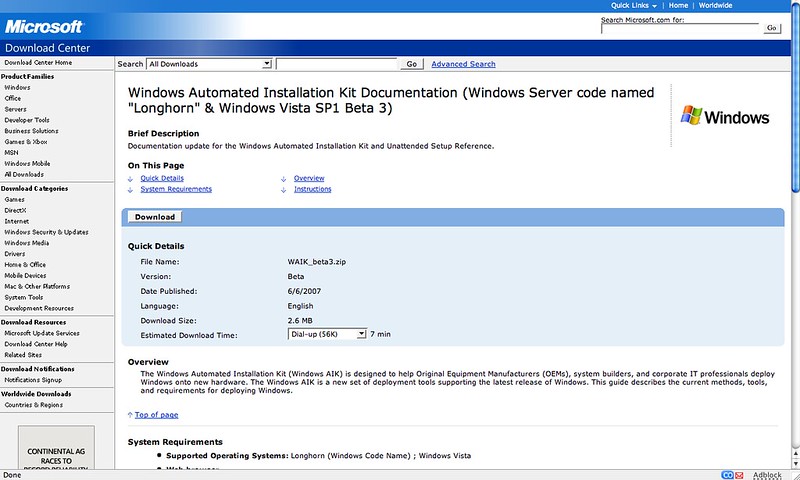Viewport: 800px width, 480px height.
Task: Jump to System Requirements section link
Action: [x=176, y=189]
